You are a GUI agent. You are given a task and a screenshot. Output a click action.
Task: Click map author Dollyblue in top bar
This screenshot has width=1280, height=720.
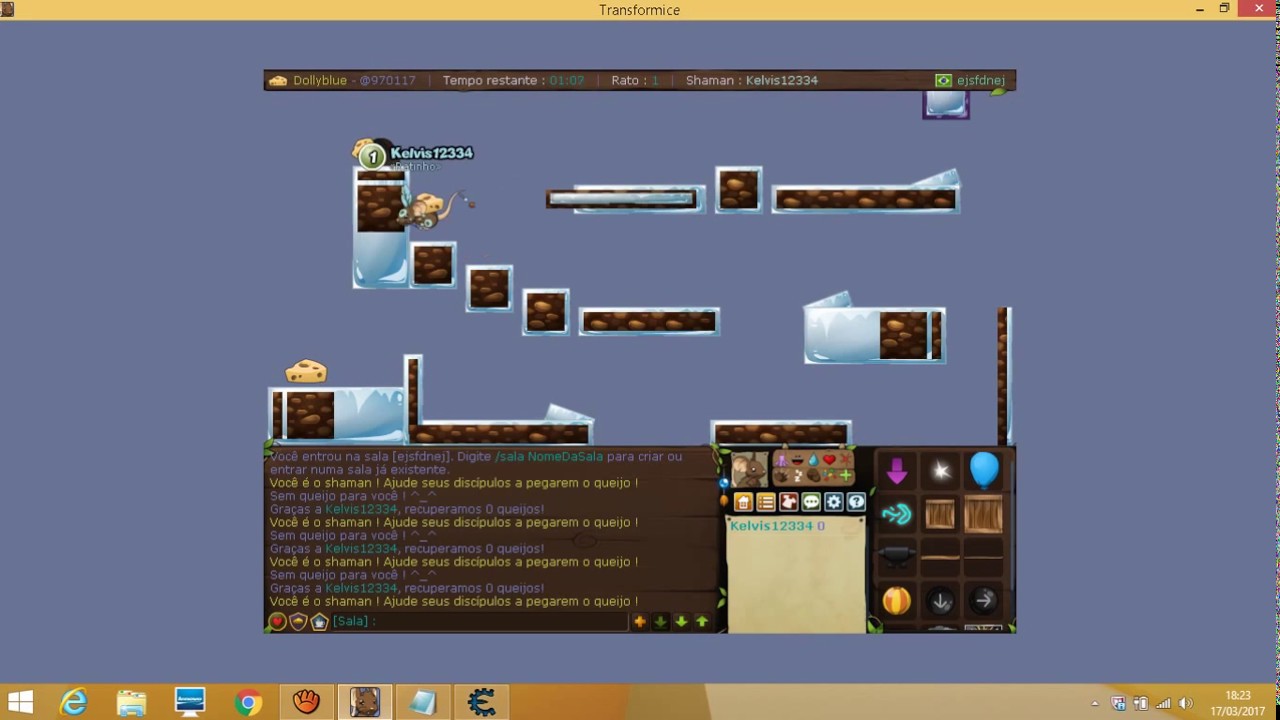[320, 80]
